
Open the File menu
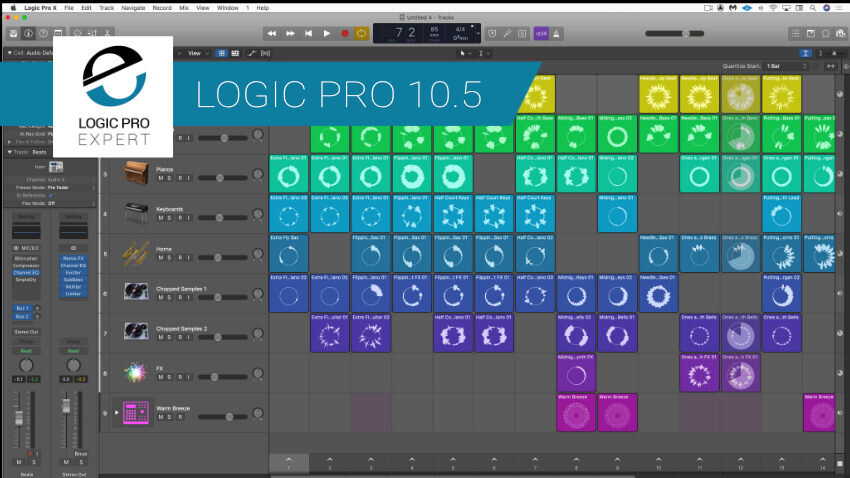(x=69, y=8)
